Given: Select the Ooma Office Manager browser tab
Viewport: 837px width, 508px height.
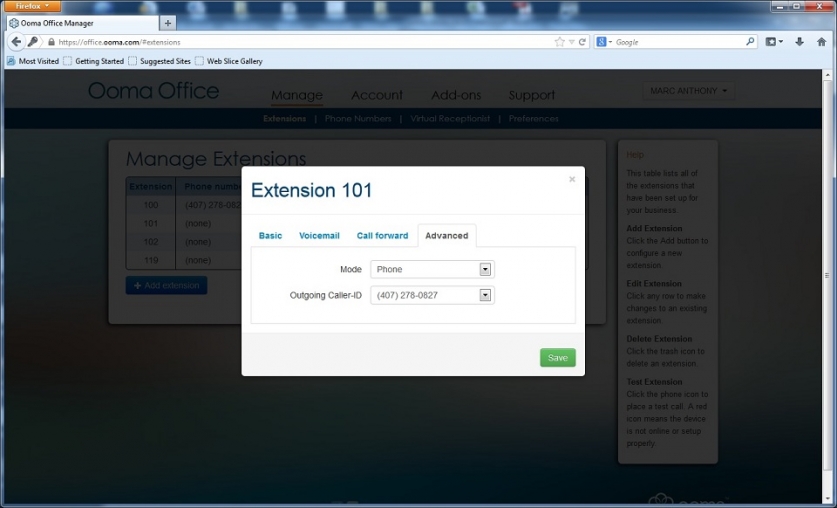Looking at the screenshot, I should [83, 23].
